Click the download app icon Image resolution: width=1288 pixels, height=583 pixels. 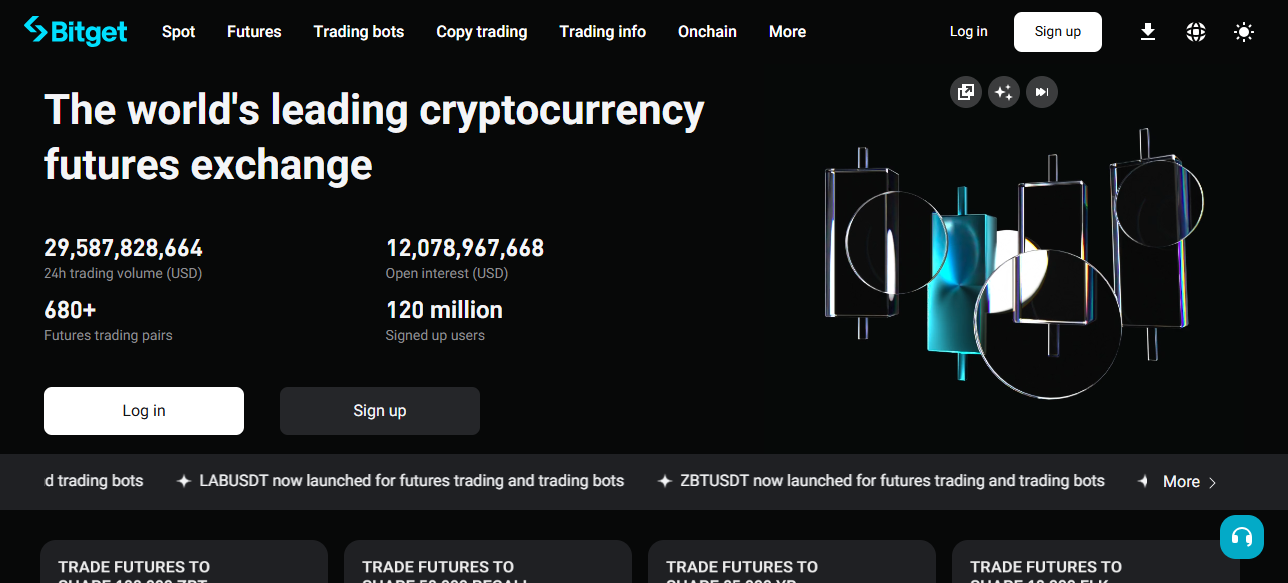click(1148, 32)
